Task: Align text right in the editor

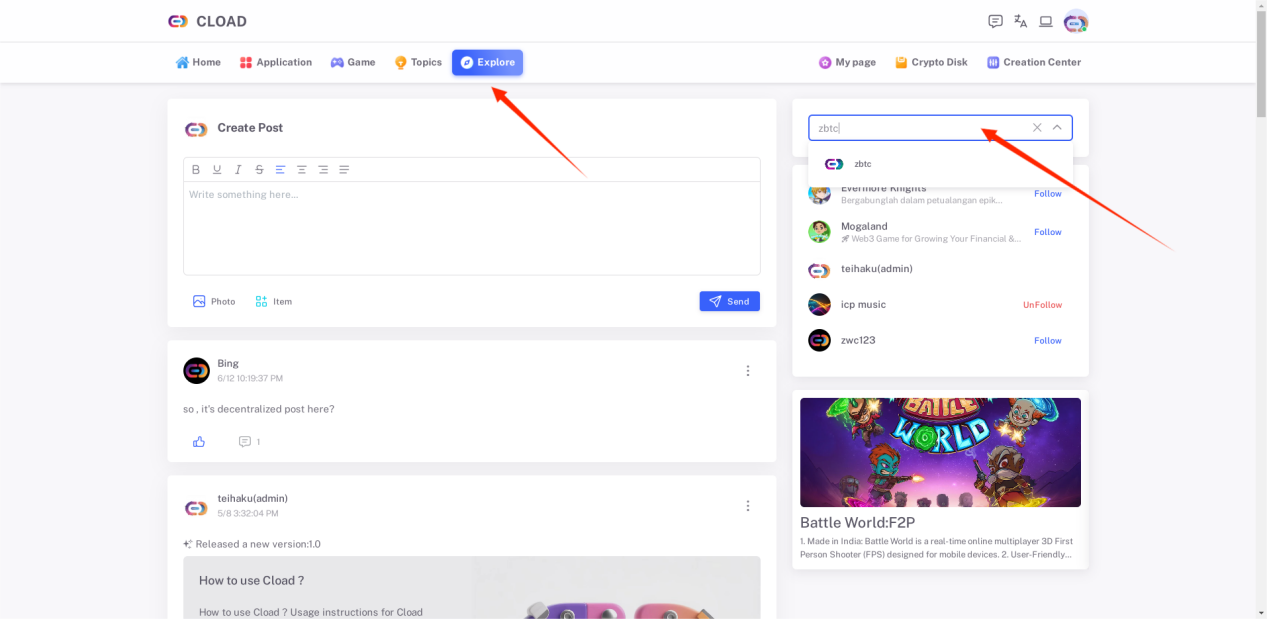Action: (x=323, y=169)
